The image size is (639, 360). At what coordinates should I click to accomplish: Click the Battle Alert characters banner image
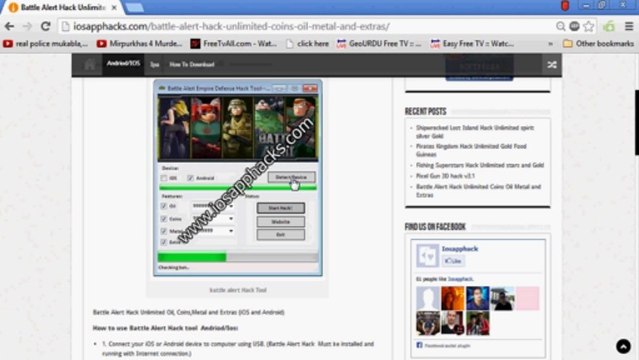click(x=238, y=128)
